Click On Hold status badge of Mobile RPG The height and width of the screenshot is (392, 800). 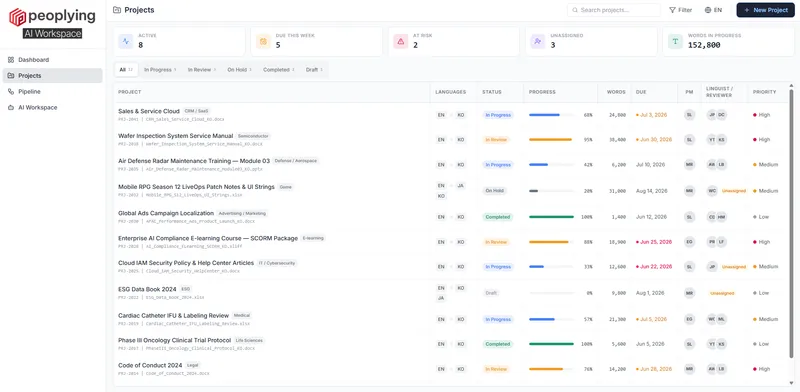[494, 191]
